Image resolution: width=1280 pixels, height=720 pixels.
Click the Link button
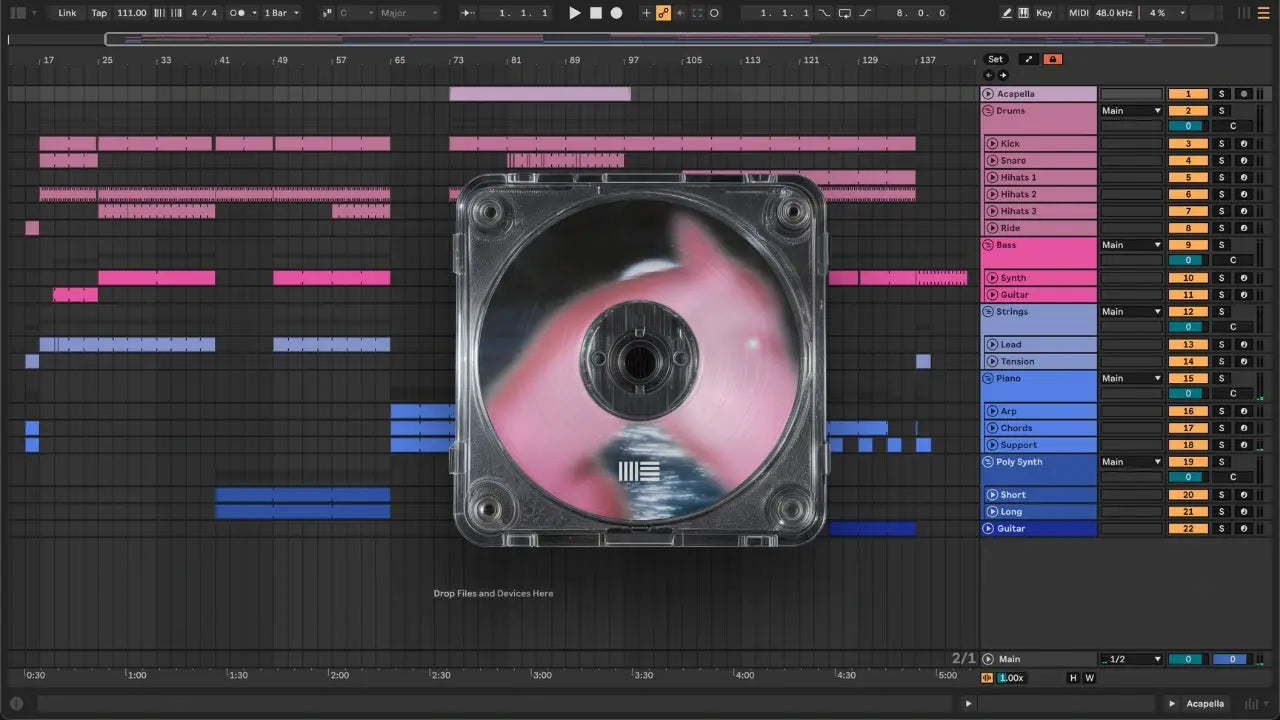pos(67,13)
